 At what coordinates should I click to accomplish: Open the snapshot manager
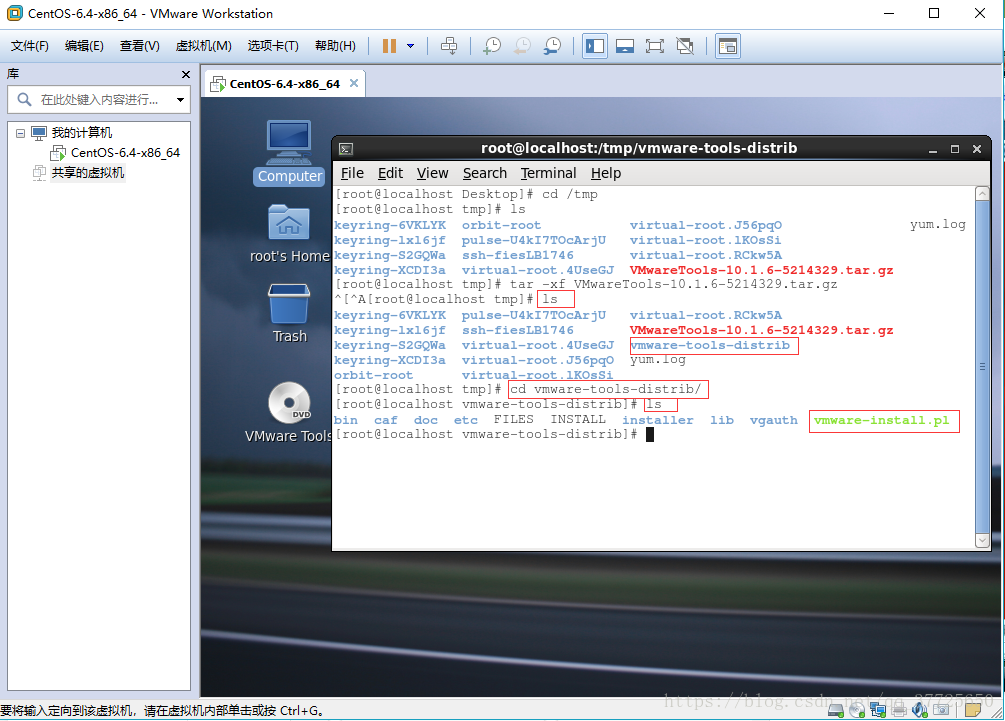click(x=552, y=46)
